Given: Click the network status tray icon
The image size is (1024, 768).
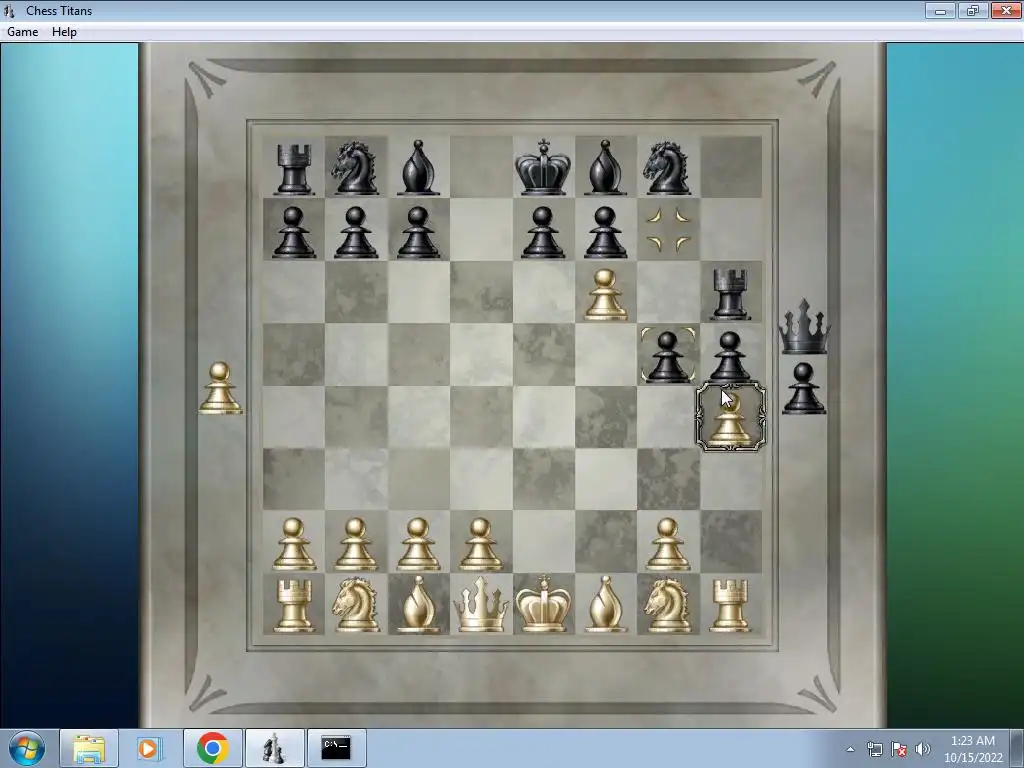Looking at the screenshot, I should [874, 749].
